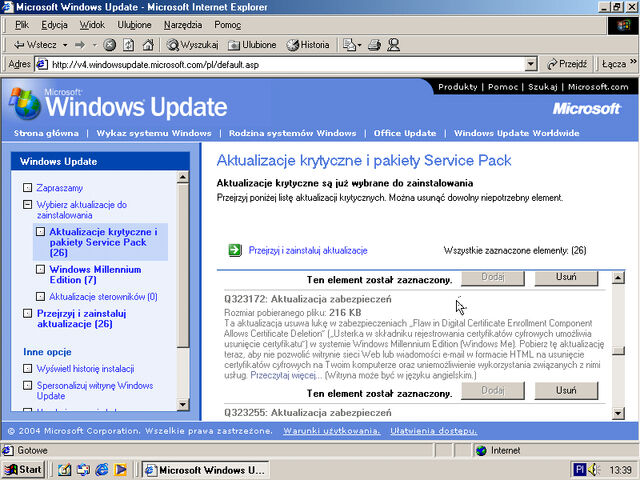Click the Wstecz back arrow button

[x=35, y=45]
